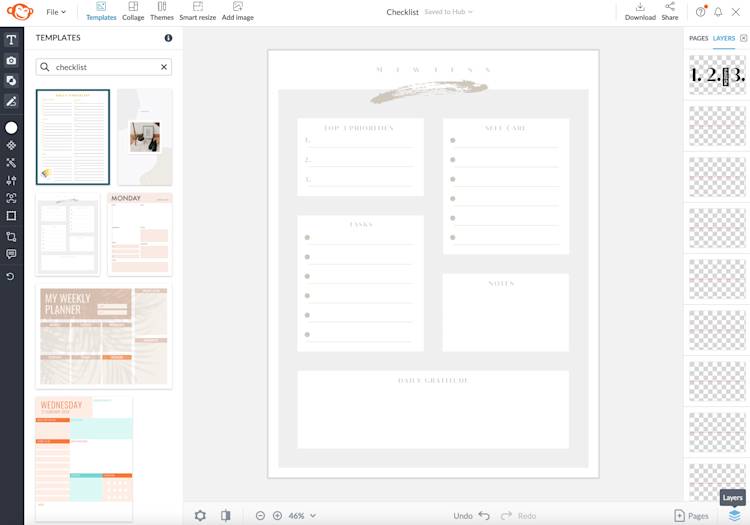This screenshot has height=525, width=750.
Task: Switch to the LAYERS tab
Action: pyautogui.click(x=724, y=38)
